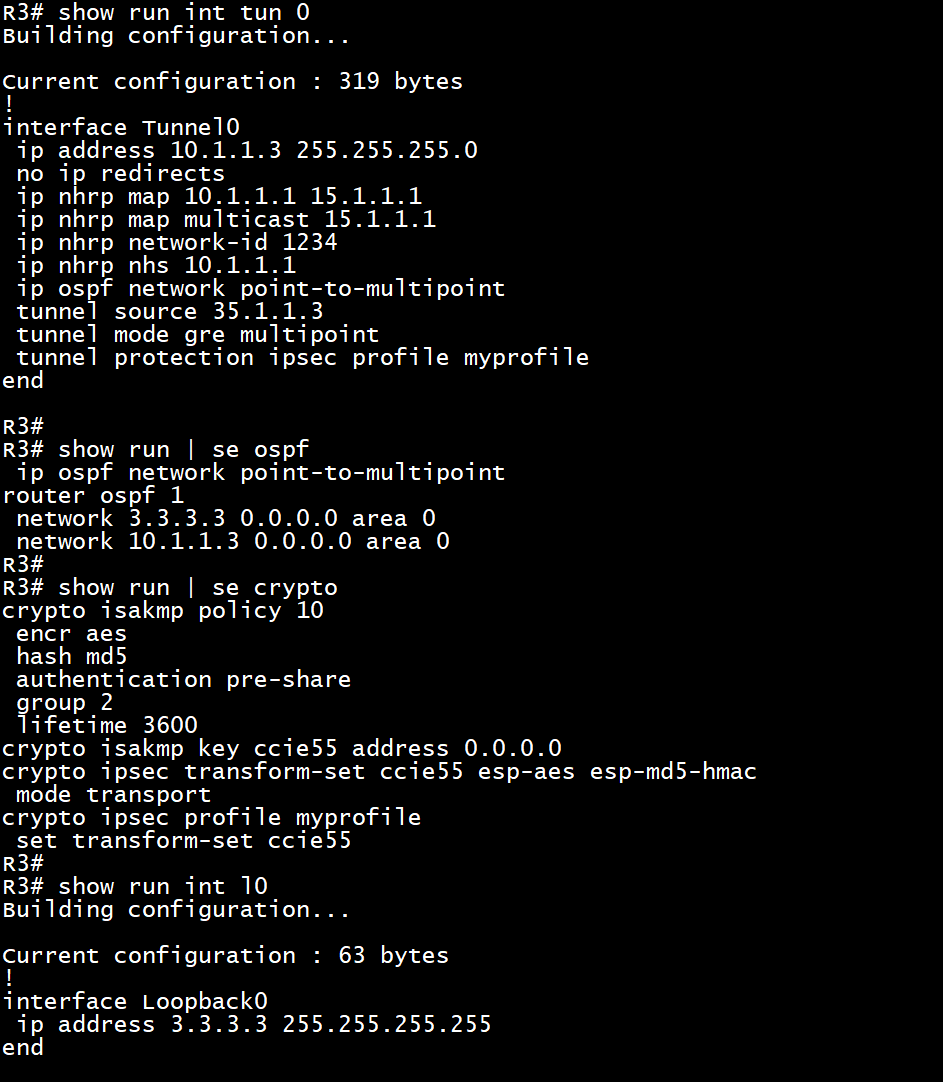Image resolution: width=943 pixels, height=1082 pixels.
Task: Click 'crypto isakmp policy 10' line
Action: point(163,610)
